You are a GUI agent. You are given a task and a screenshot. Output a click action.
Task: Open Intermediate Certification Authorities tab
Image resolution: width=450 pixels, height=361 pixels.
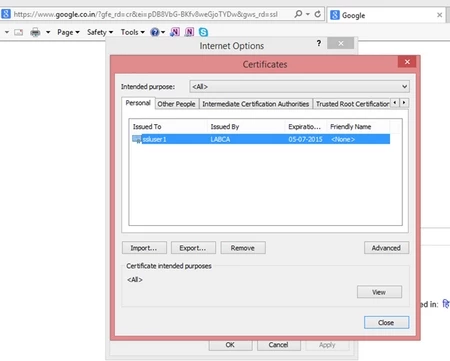[x=256, y=104]
